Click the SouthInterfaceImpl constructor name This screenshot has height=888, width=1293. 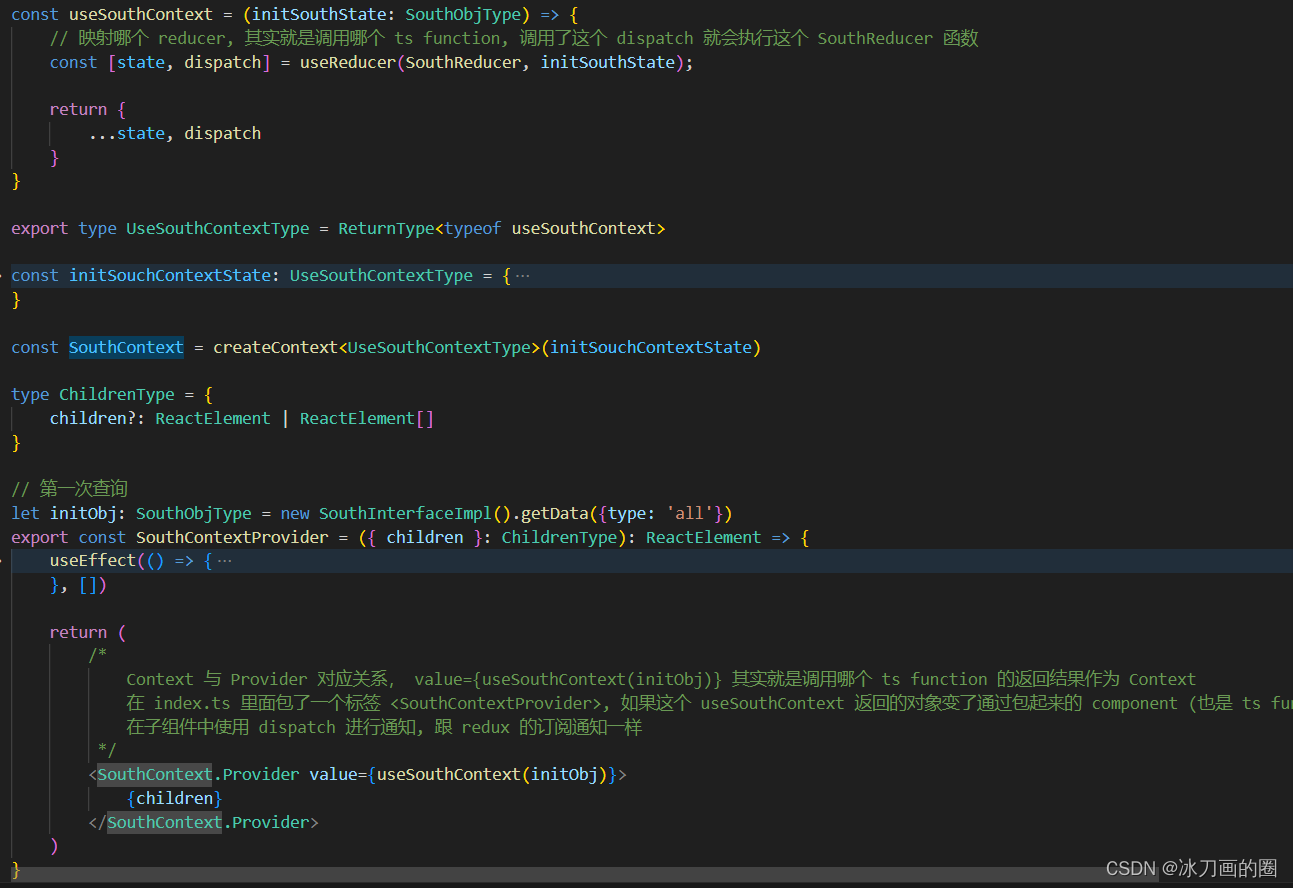pyautogui.click(x=405, y=513)
